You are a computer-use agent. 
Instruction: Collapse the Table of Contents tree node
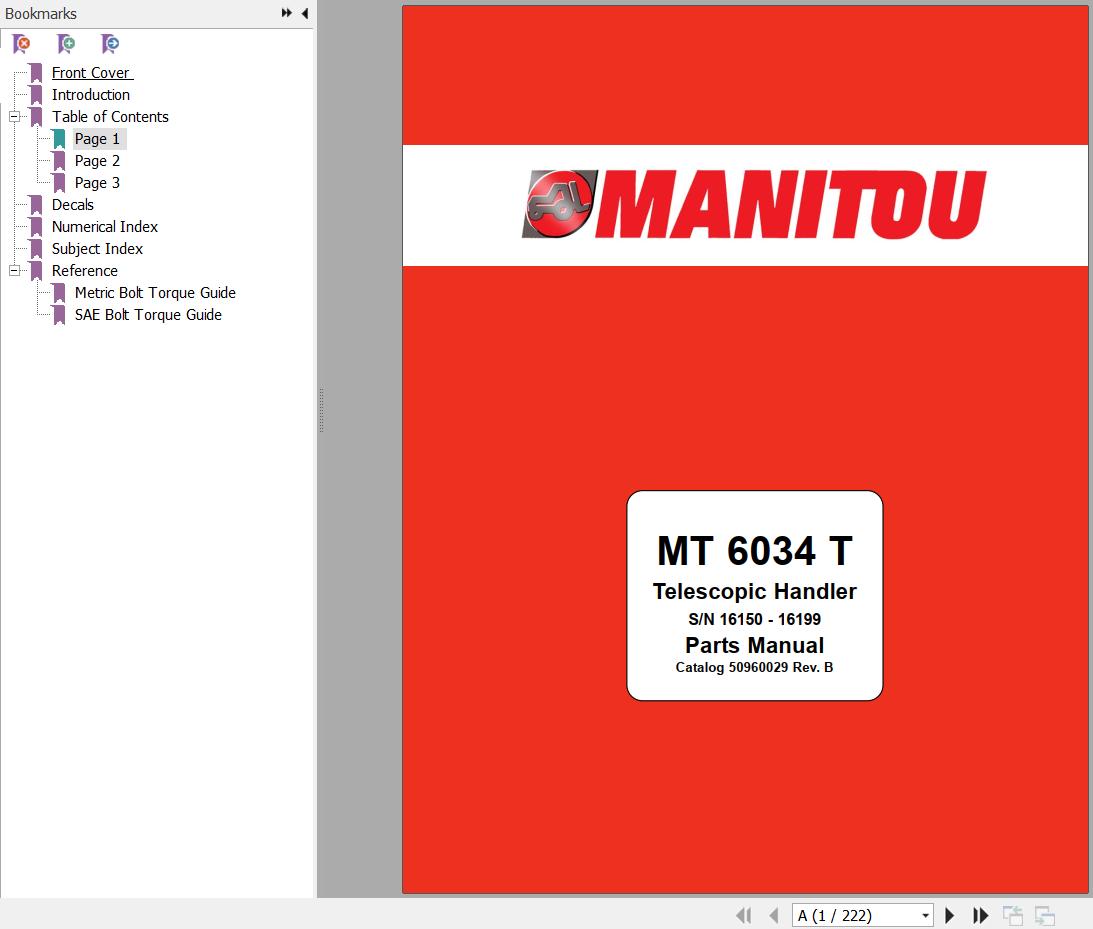pyautogui.click(x=15, y=116)
